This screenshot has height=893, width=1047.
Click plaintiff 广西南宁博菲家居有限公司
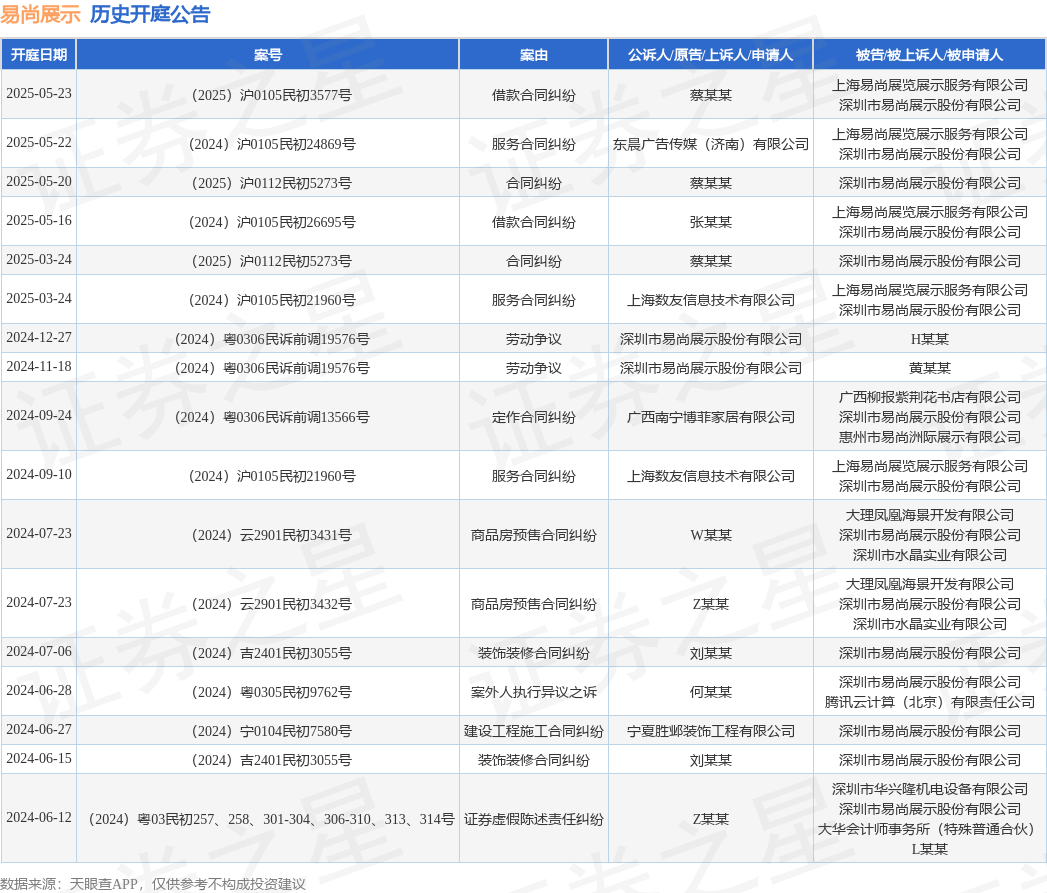710,417
